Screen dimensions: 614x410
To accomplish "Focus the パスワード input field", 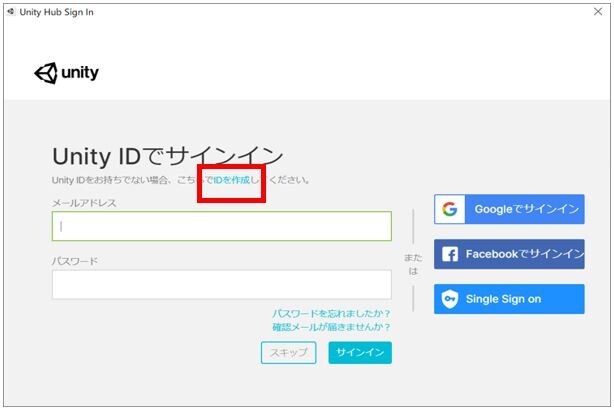I will (222, 284).
